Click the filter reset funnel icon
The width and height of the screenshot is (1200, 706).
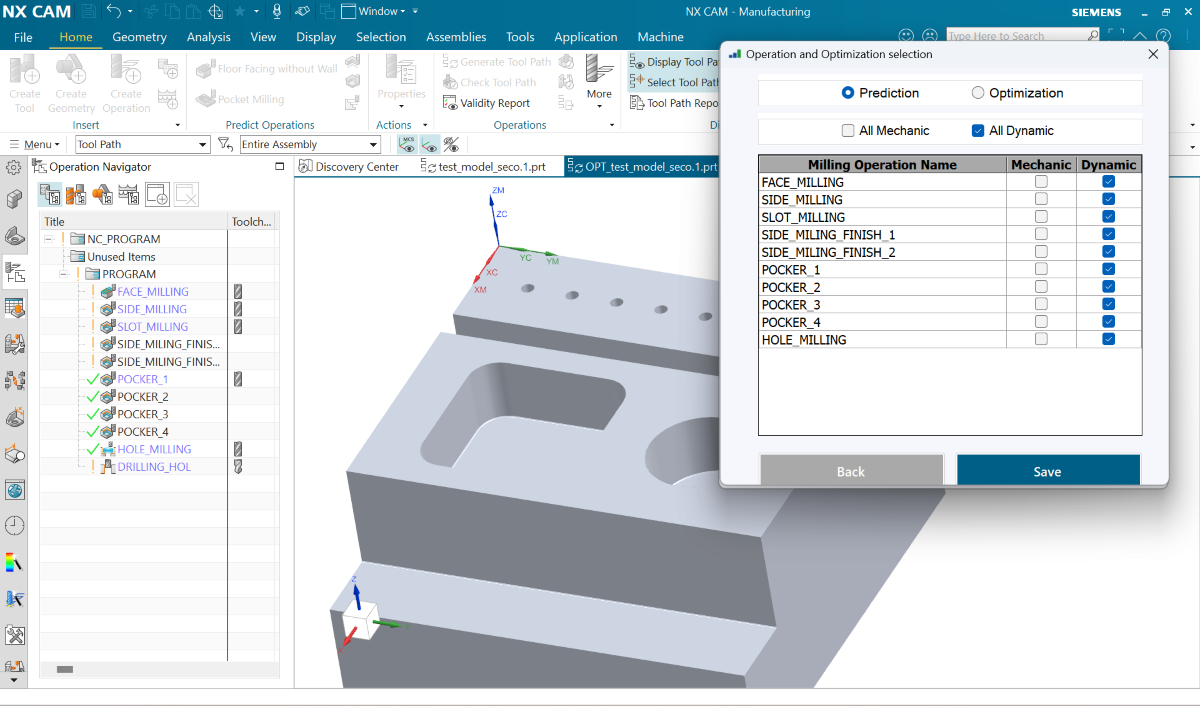pos(225,144)
